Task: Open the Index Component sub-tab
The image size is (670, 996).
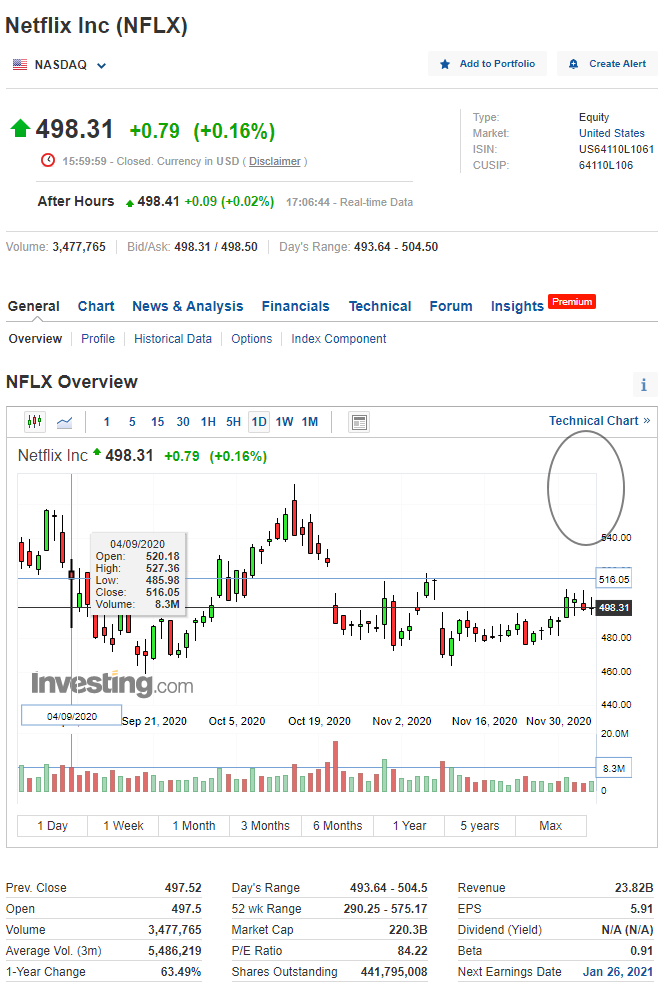Action: pyautogui.click(x=338, y=339)
